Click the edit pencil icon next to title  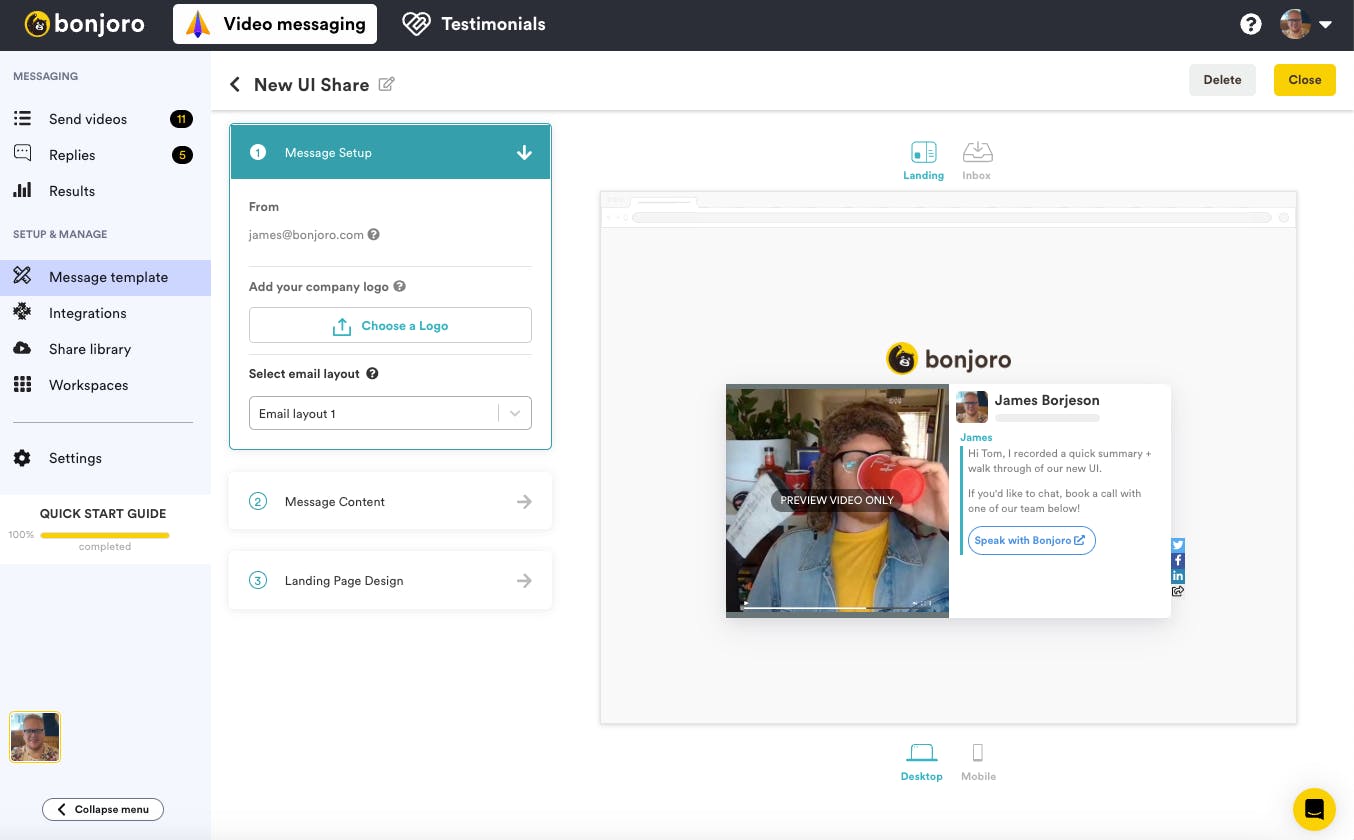click(386, 84)
